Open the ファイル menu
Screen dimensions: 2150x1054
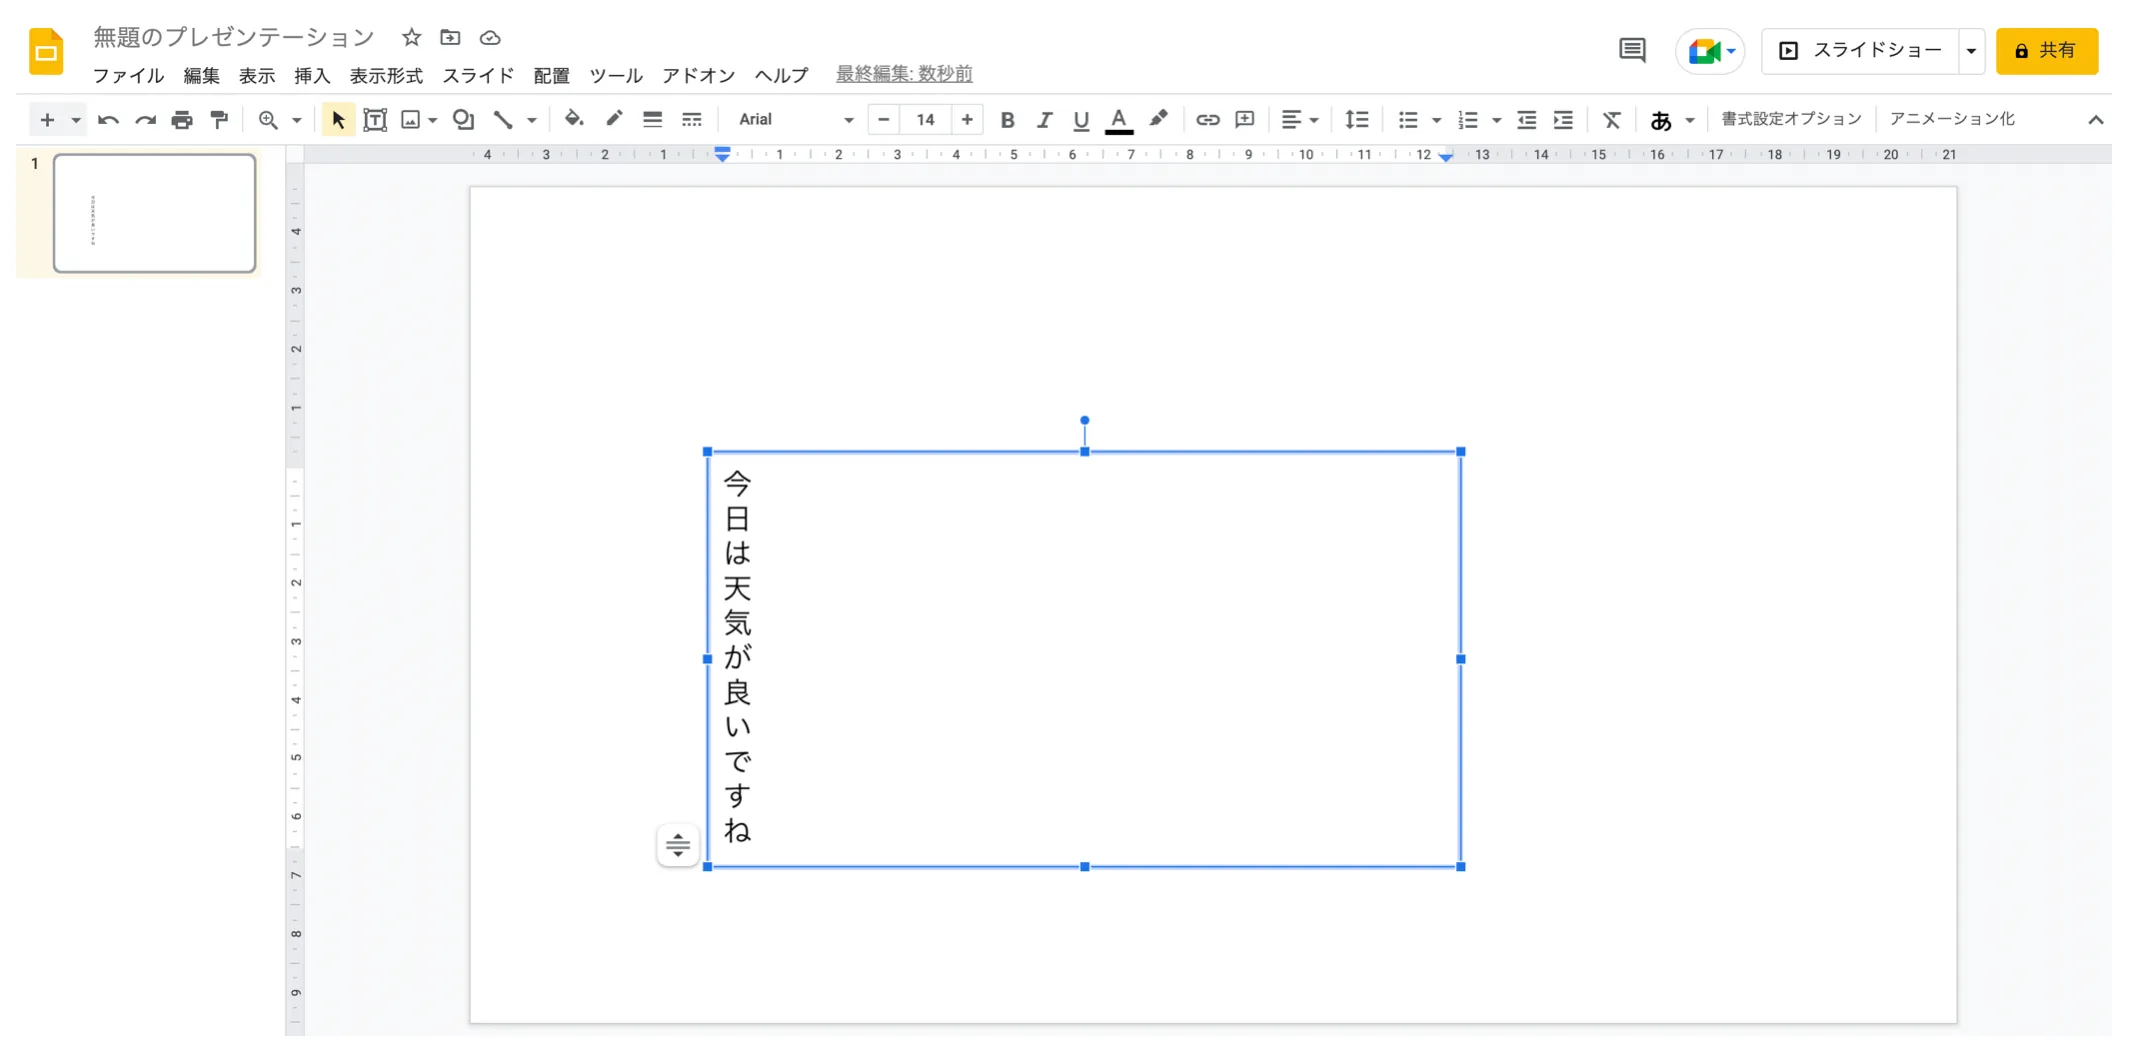128,75
